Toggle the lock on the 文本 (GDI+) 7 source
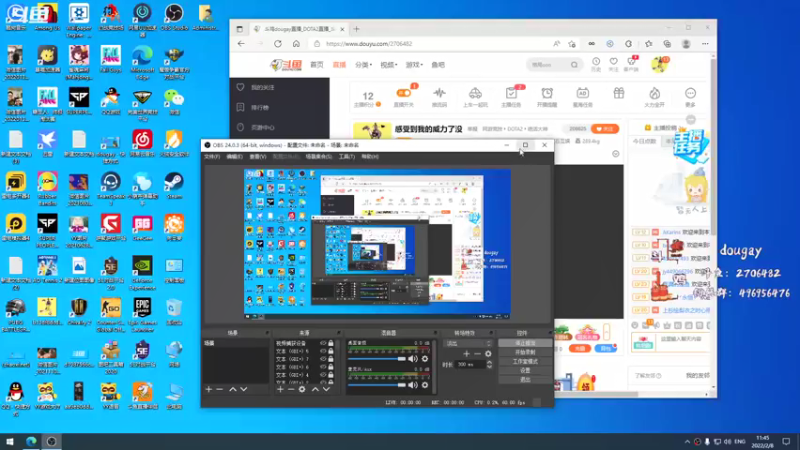 pos(331,359)
